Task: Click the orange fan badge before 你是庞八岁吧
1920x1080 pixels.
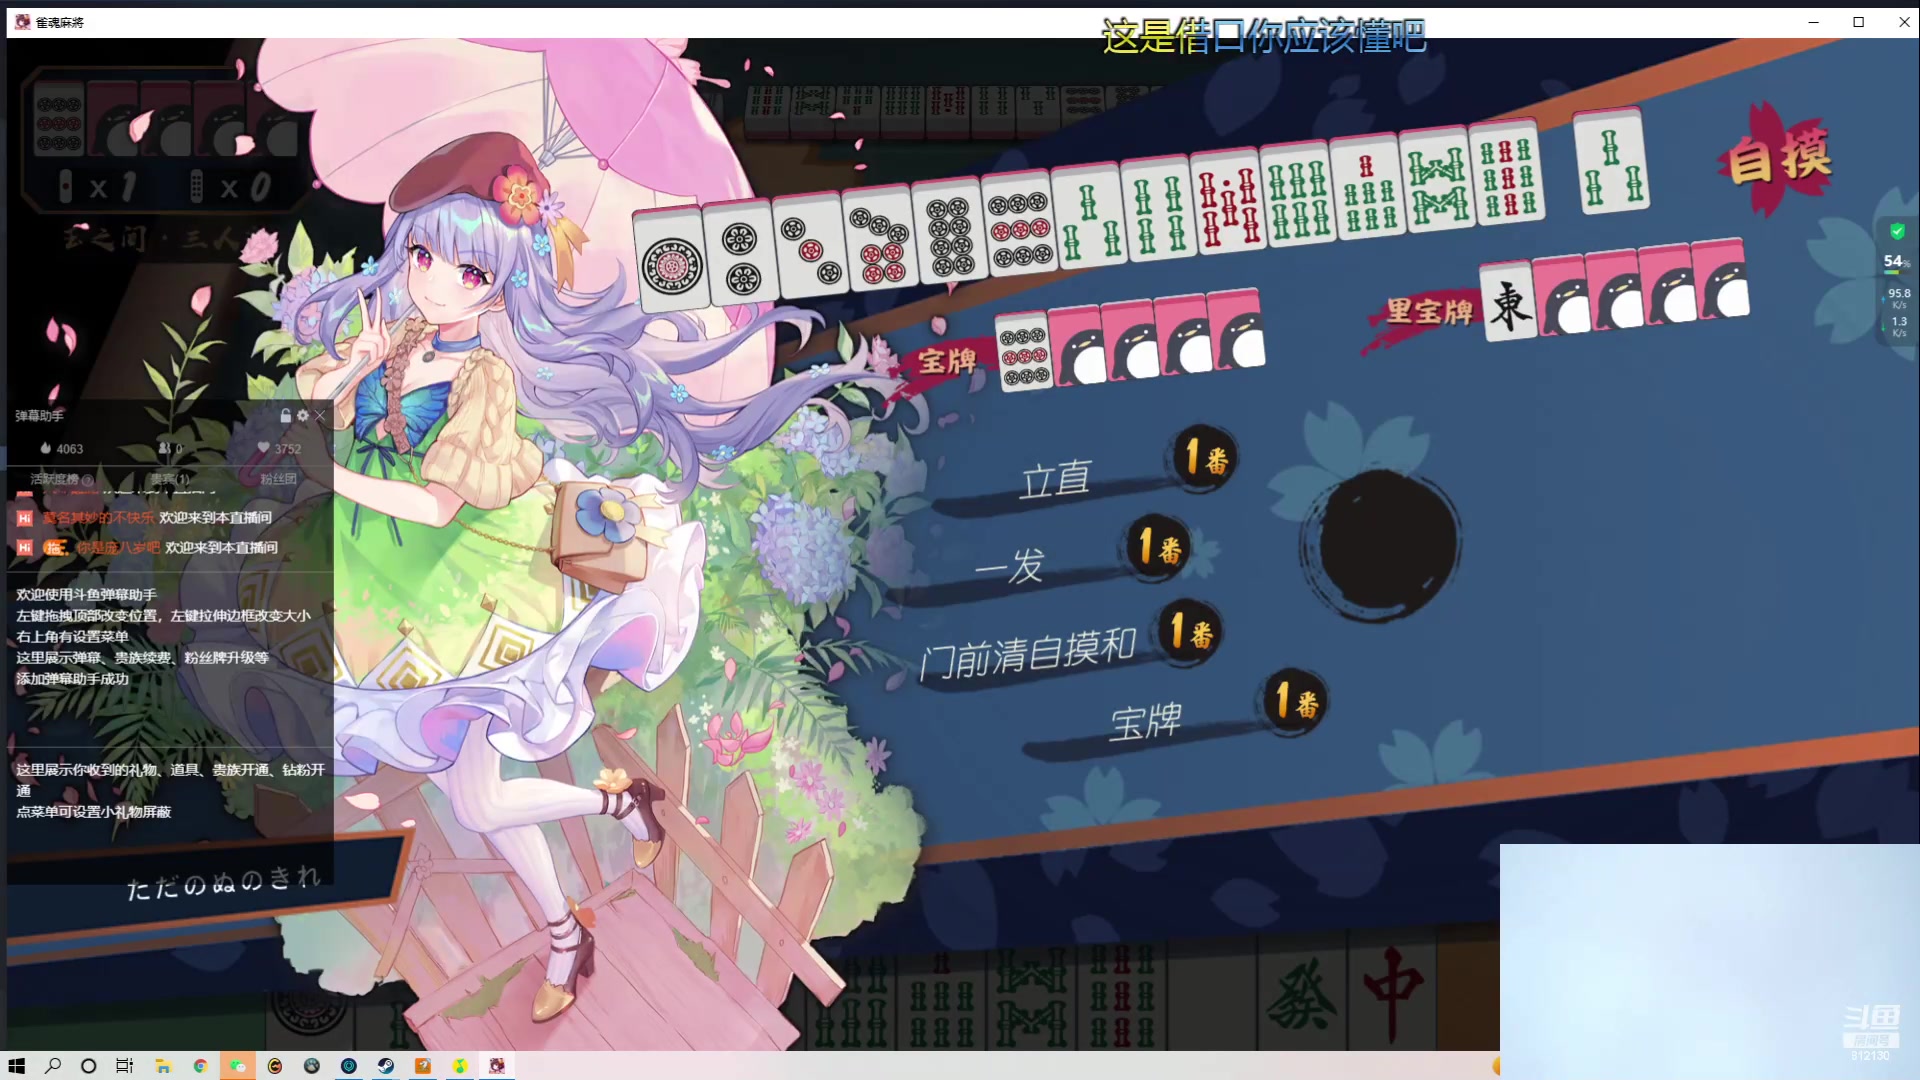Action: [x=56, y=548]
